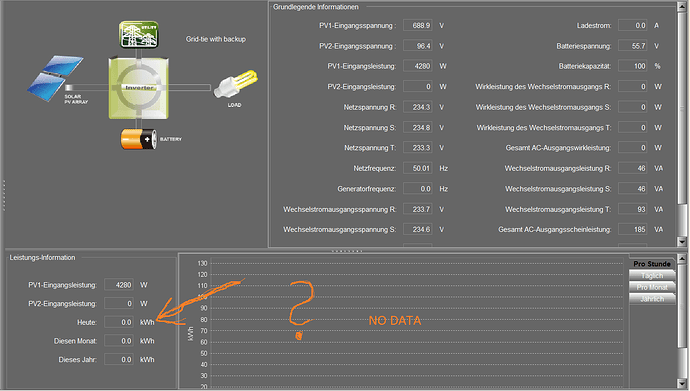Click scroll-down arrow of the chart panel
Image resolution: width=690 pixels, height=391 pixels.
click(x=682, y=384)
